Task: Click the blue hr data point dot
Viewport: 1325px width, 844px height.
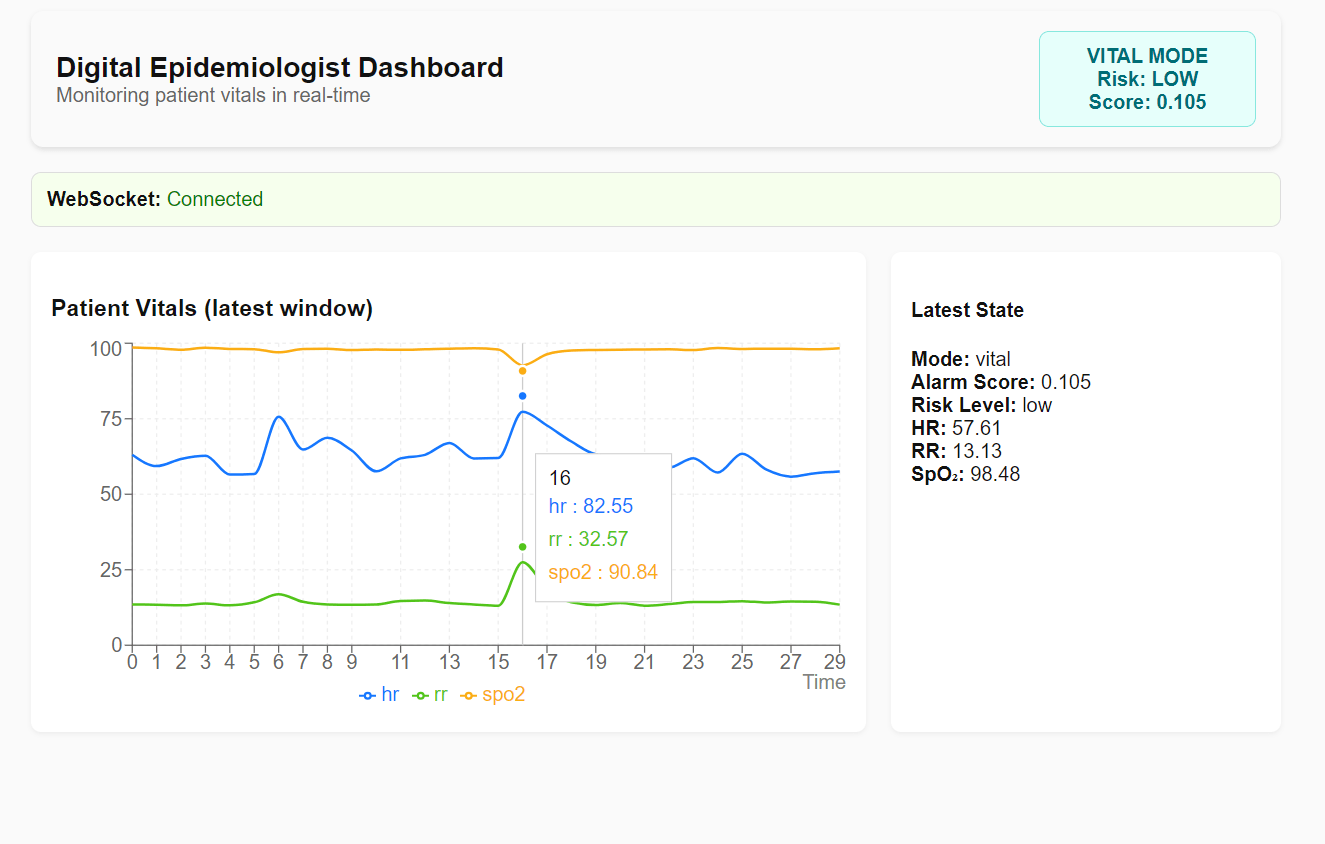Action: pyautogui.click(x=522, y=396)
